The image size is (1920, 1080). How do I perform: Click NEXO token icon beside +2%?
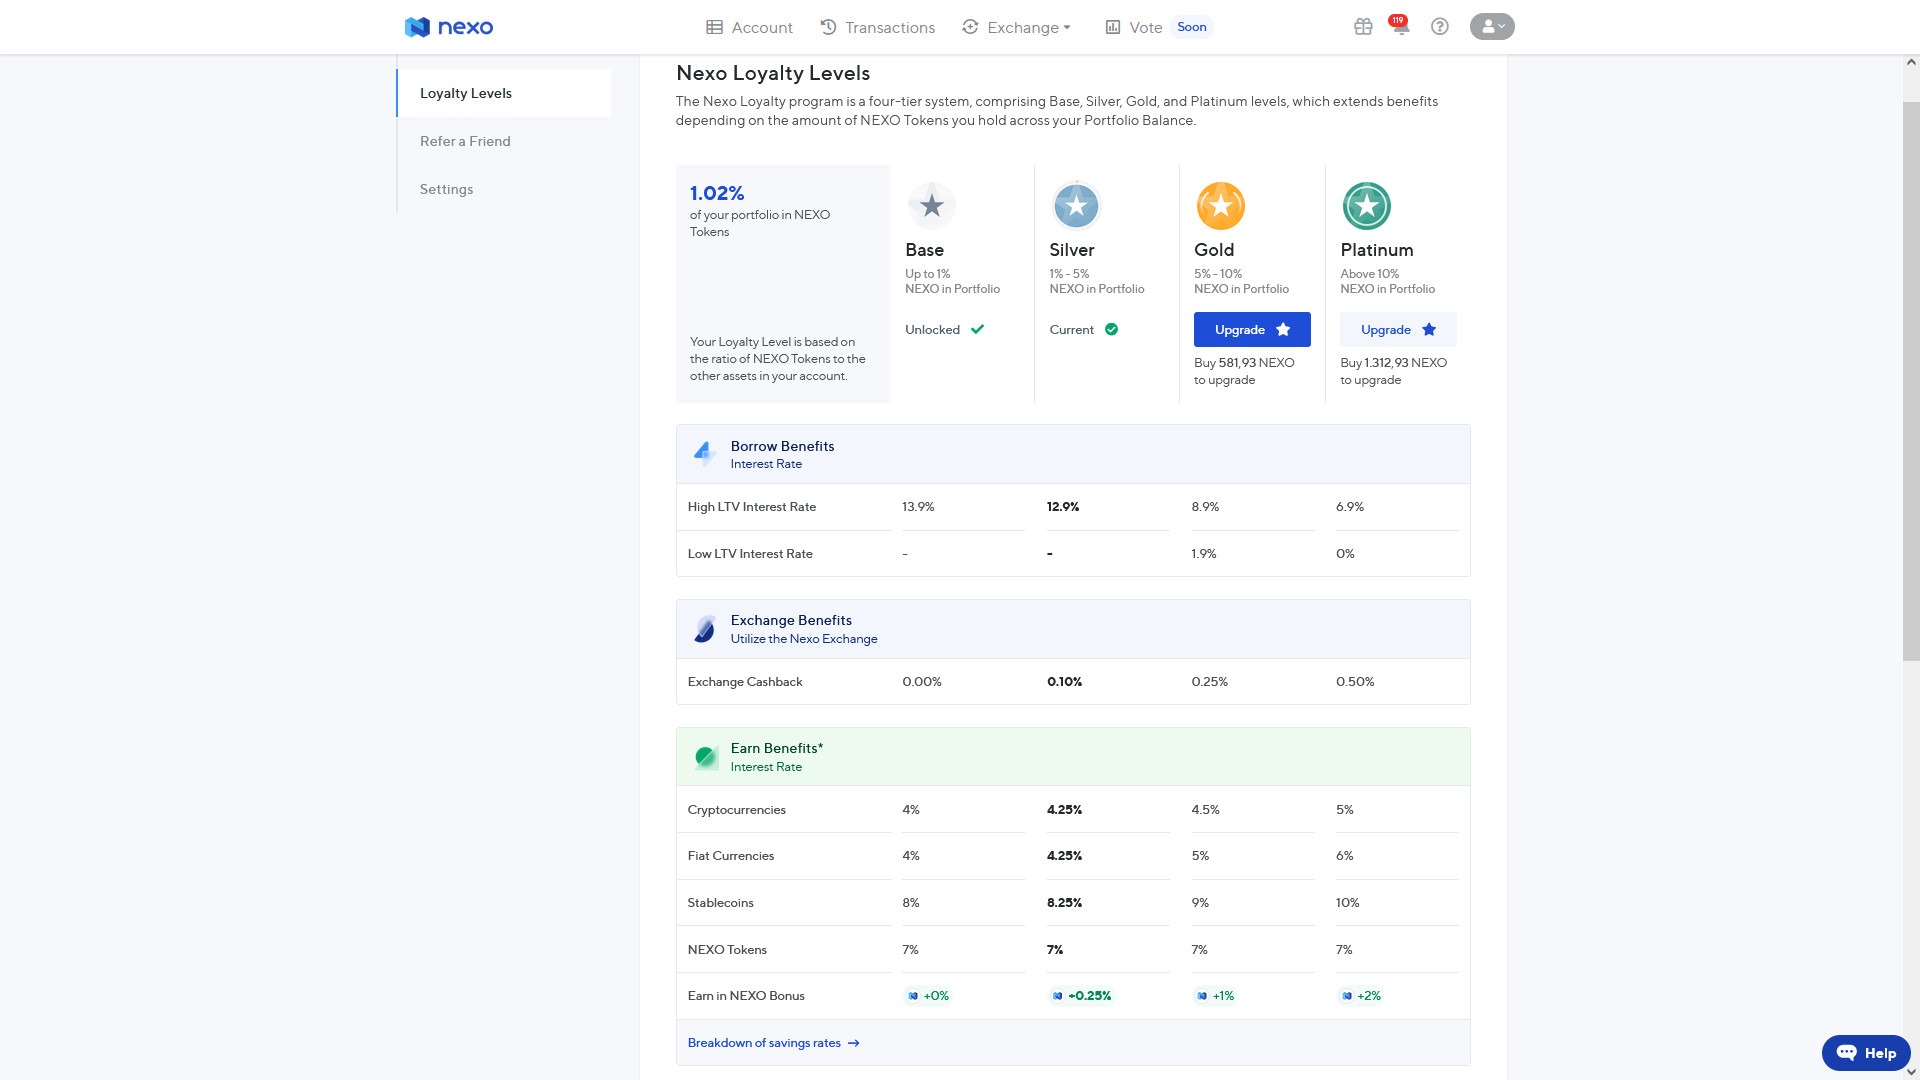[x=1346, y=996]
